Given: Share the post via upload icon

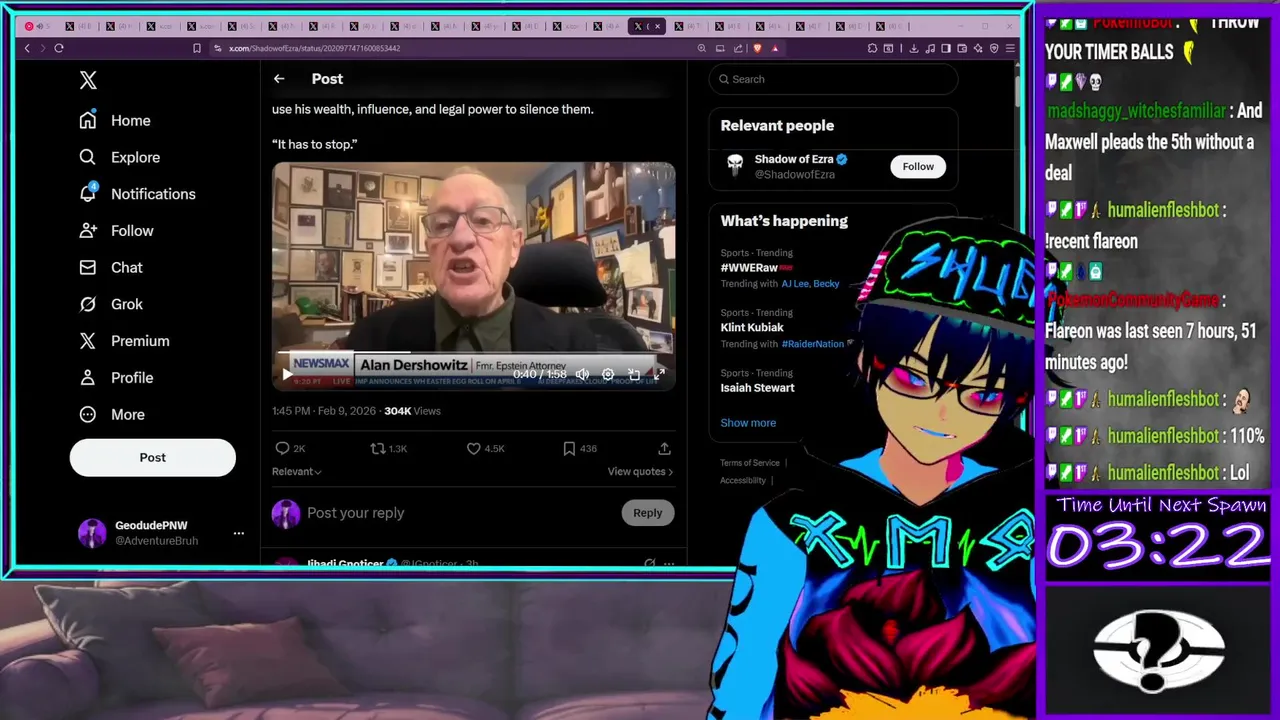Looking at the screenshot, I should (x=664, y=449).
